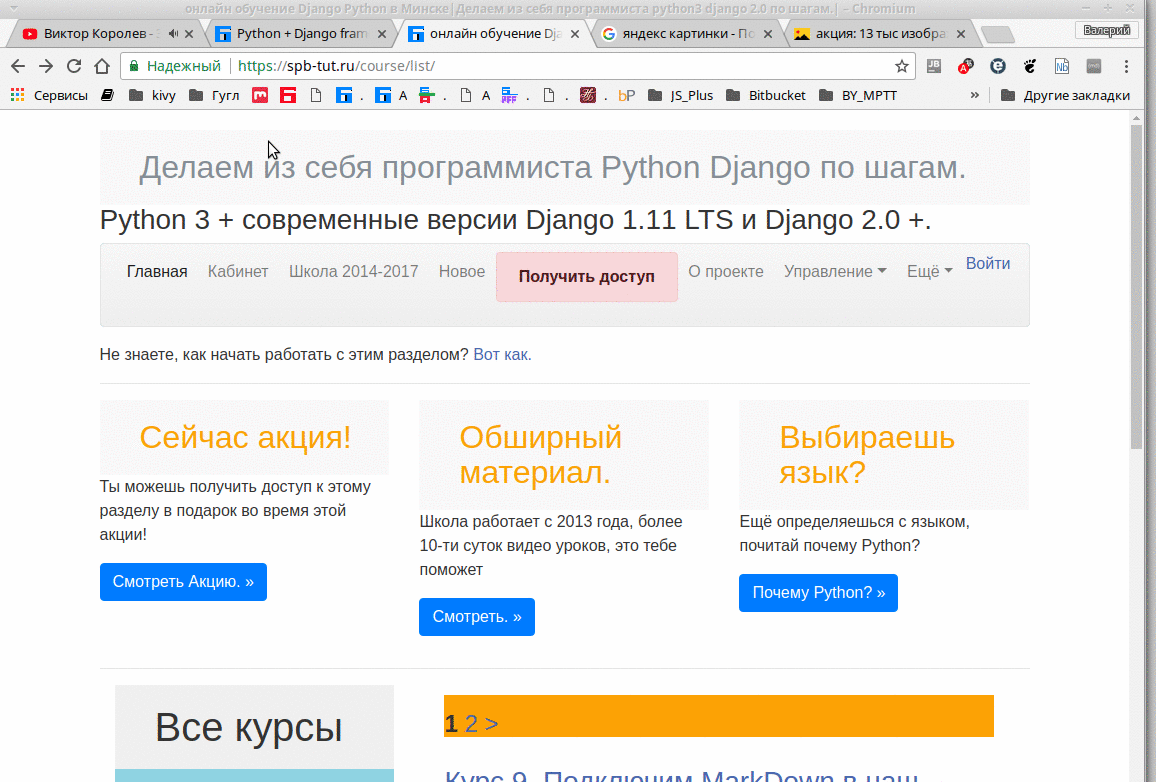The image size is (1156, 782).
Task: Expand the Управление dropdown menu
Action: 835,271
